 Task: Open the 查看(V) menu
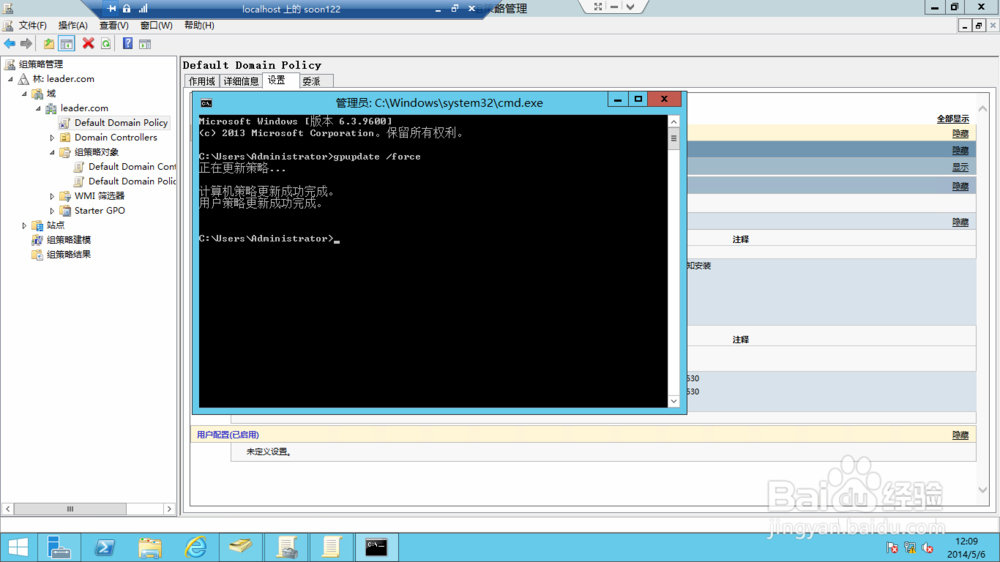point(114,26)
